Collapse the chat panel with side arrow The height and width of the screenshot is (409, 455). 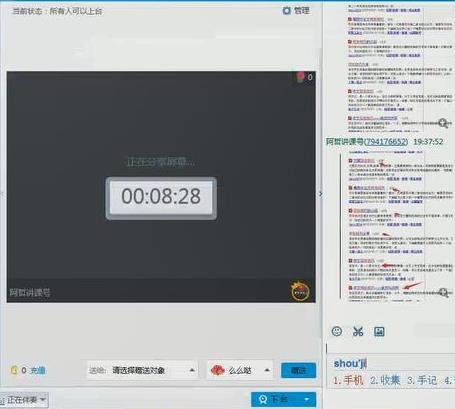(x=321, y=194)
